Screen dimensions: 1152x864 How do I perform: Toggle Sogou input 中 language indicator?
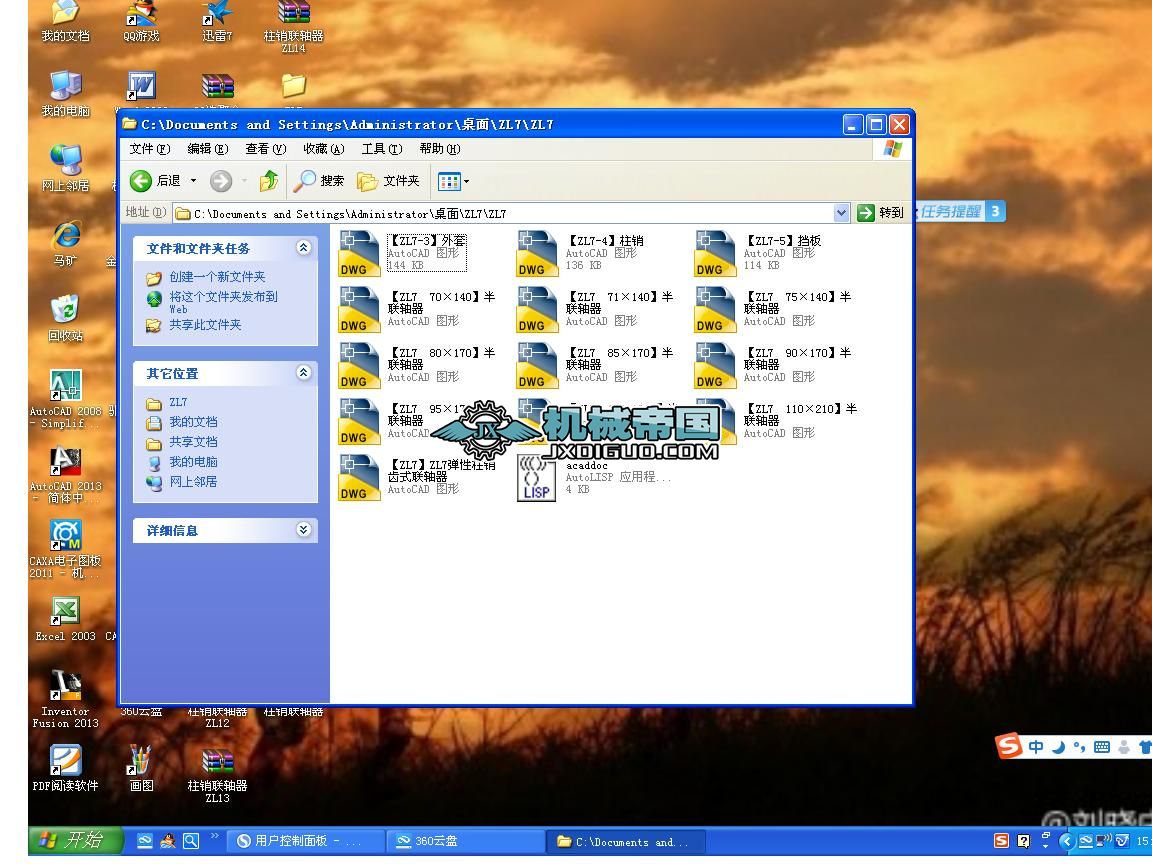1036,747
